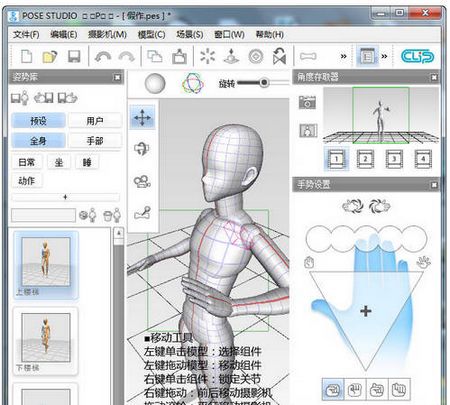Click the New file icon in toolbar
450x405 pixels.
[26, 56]
